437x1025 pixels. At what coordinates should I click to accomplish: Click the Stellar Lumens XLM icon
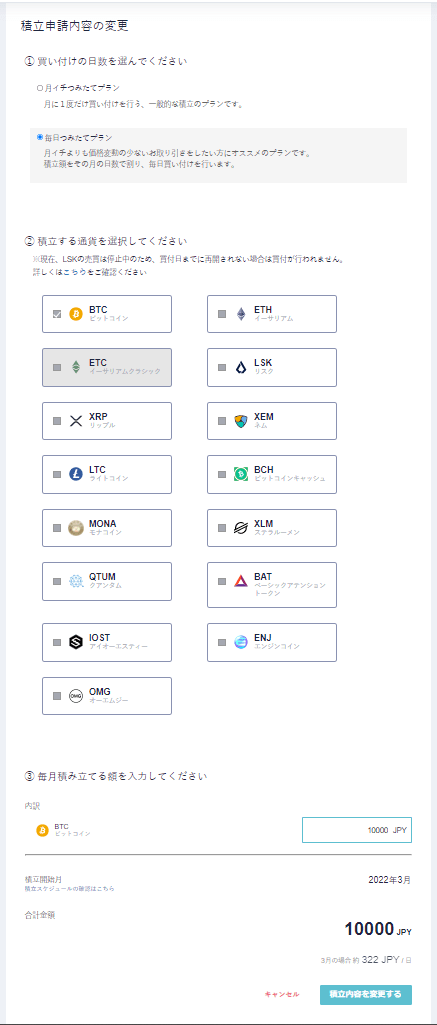241,528
